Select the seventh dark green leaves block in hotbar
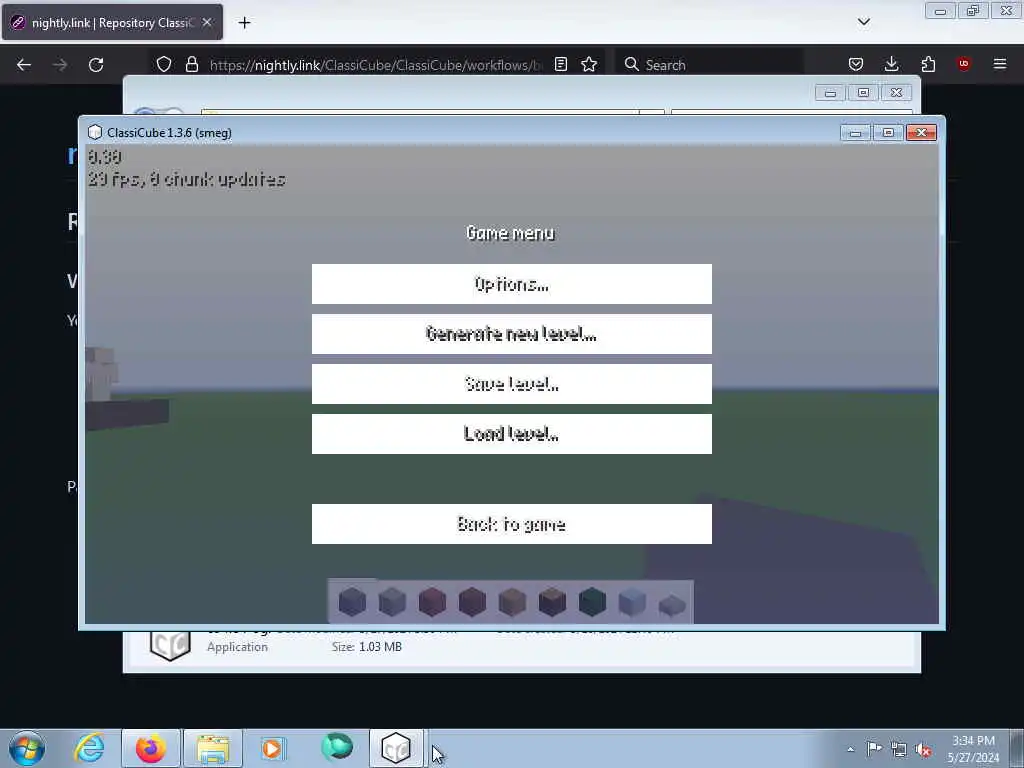Viewport: 1024px width, 768px height. coord(592,602)
